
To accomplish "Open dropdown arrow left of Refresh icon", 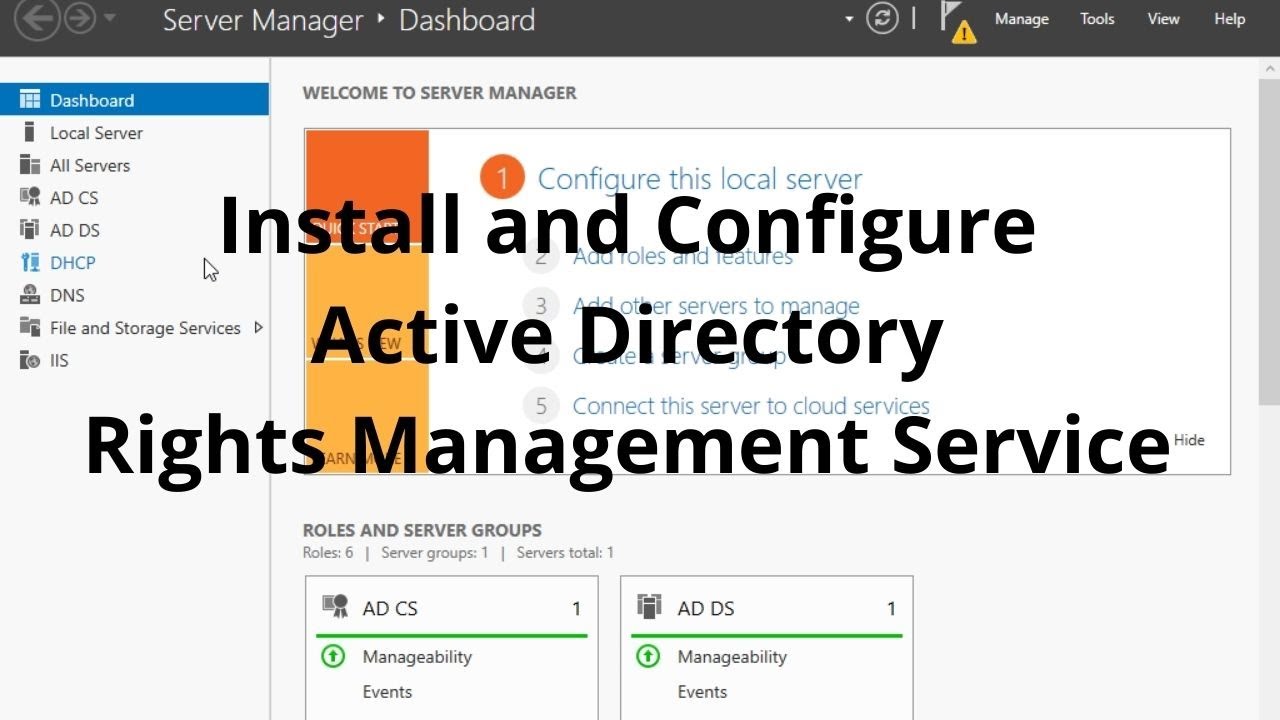I will (849, 19).
